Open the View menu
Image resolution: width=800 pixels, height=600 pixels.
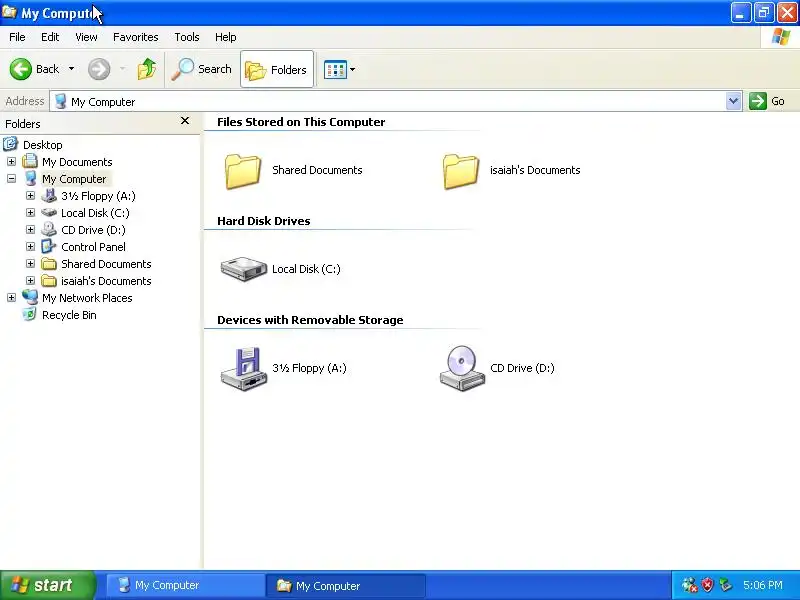86,37
